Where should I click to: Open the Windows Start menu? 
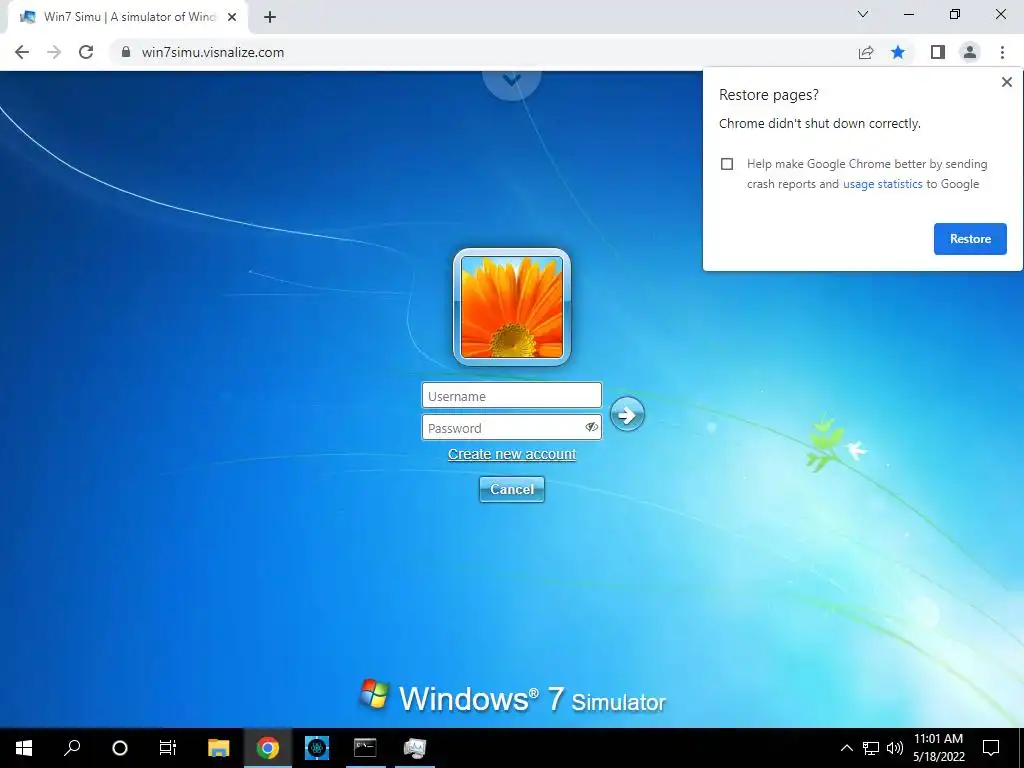(24, 748)
